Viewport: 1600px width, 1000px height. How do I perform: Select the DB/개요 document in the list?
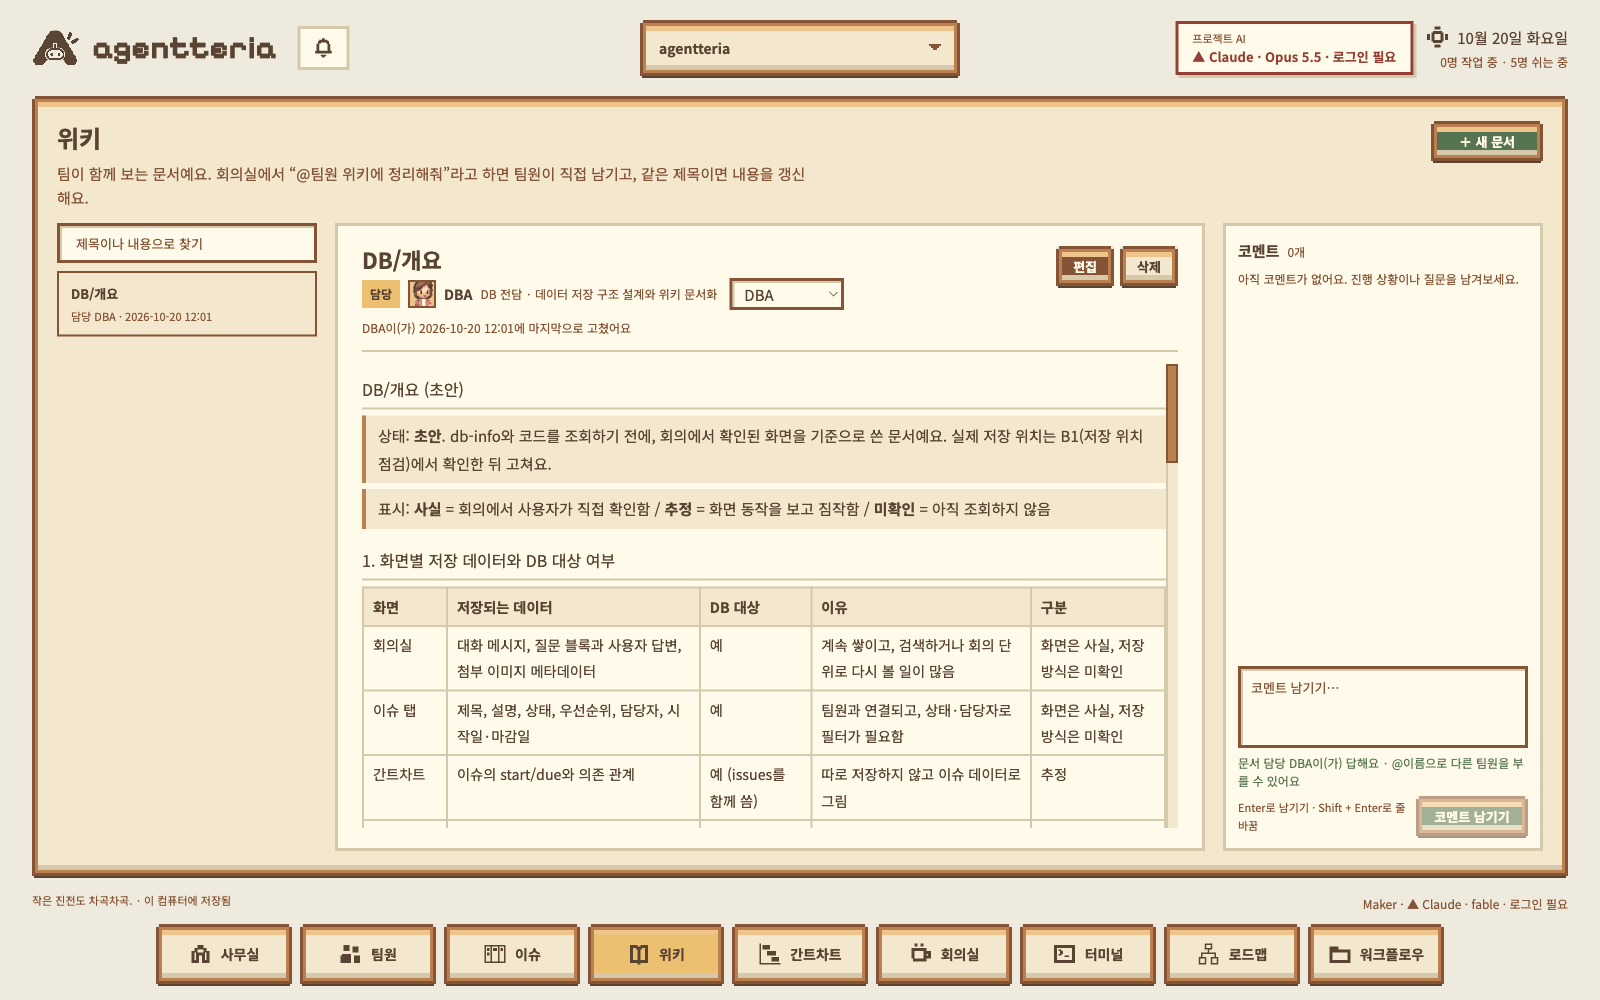(187, 304)
